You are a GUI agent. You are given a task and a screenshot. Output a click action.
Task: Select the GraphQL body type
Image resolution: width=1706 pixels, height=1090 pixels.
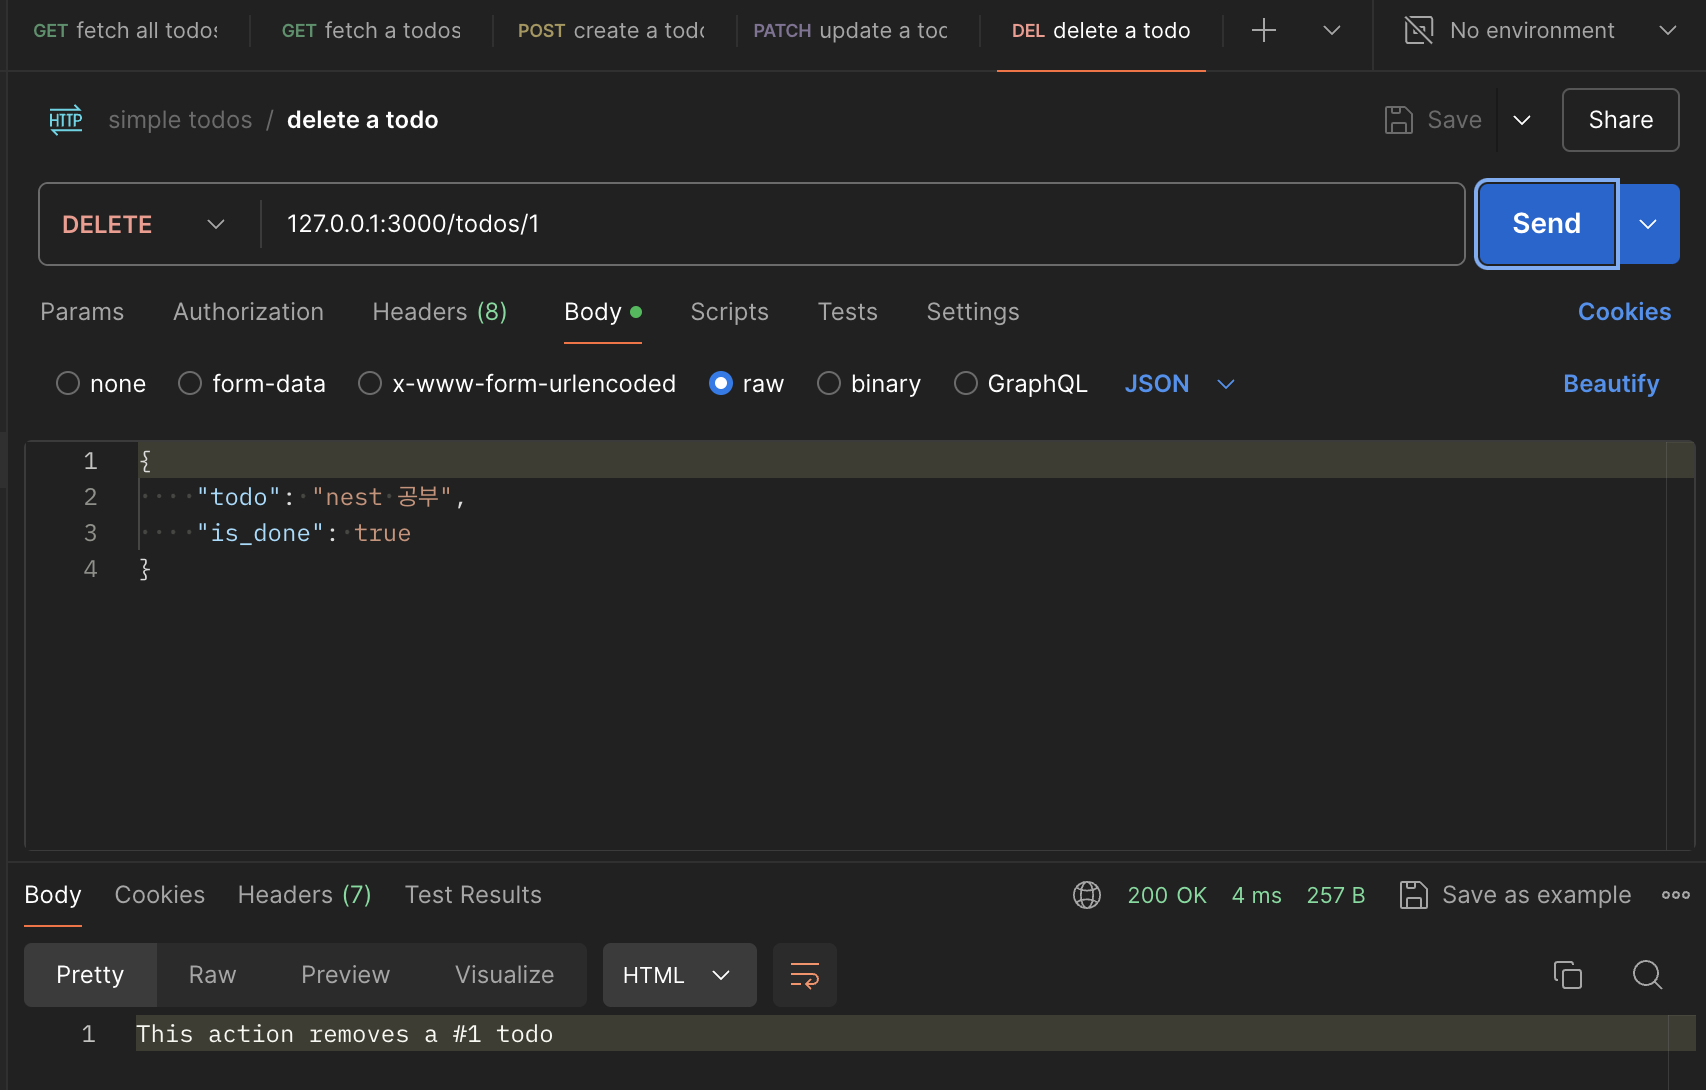click(966, 384)
